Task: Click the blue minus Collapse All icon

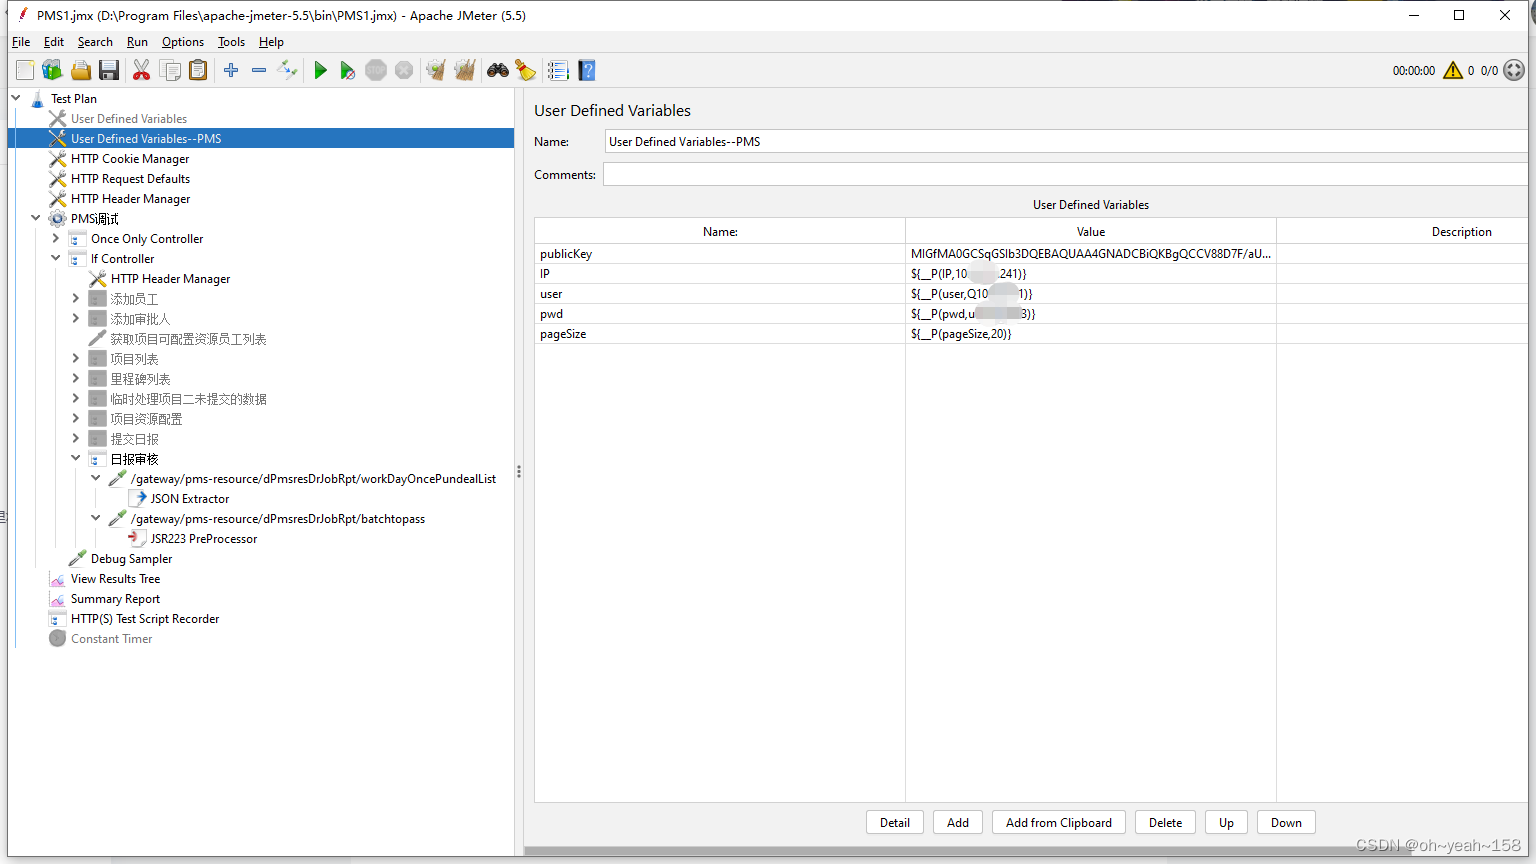Action: pyautogui.click(x=259, y=70)
